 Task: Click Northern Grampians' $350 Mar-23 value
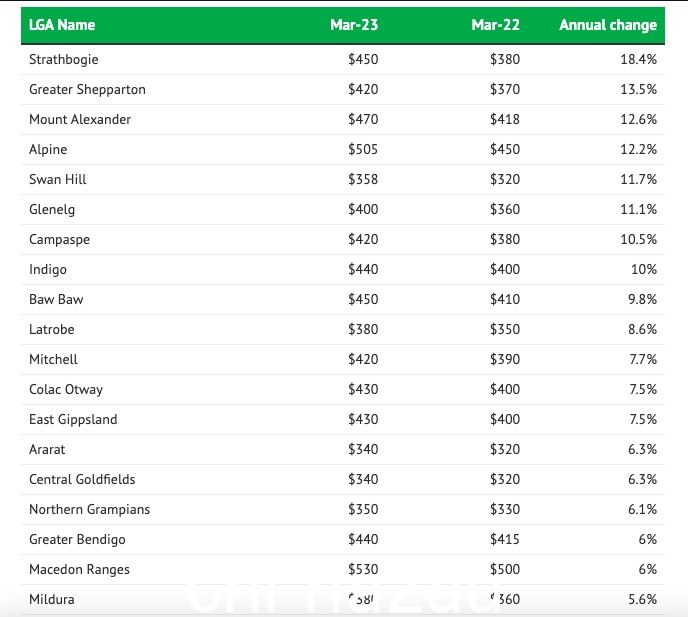[x=363, y=509]
